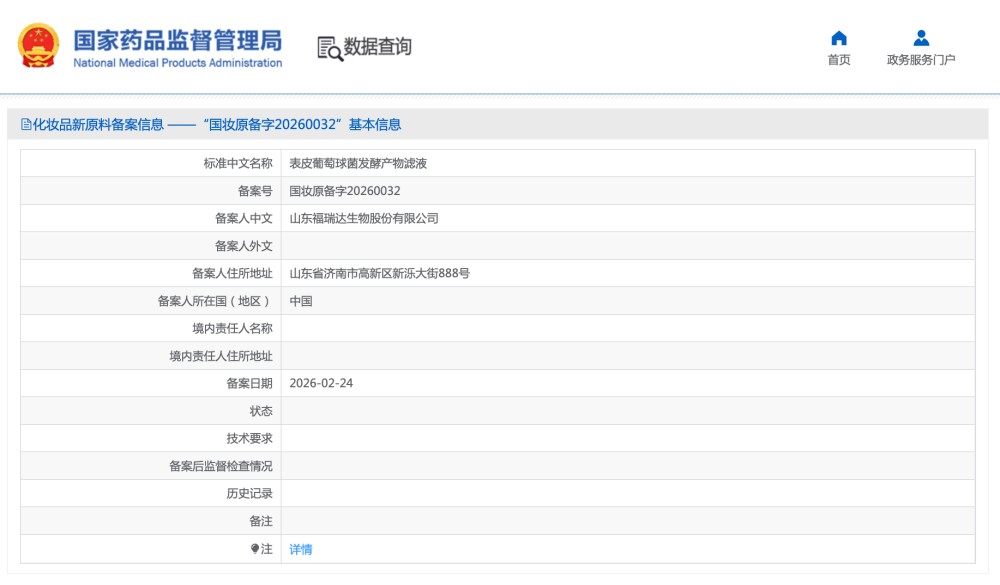The height and width of the screenshot is (585, 1000).
Task: Open the 政务服务门户 menu item
Action: 921,60
